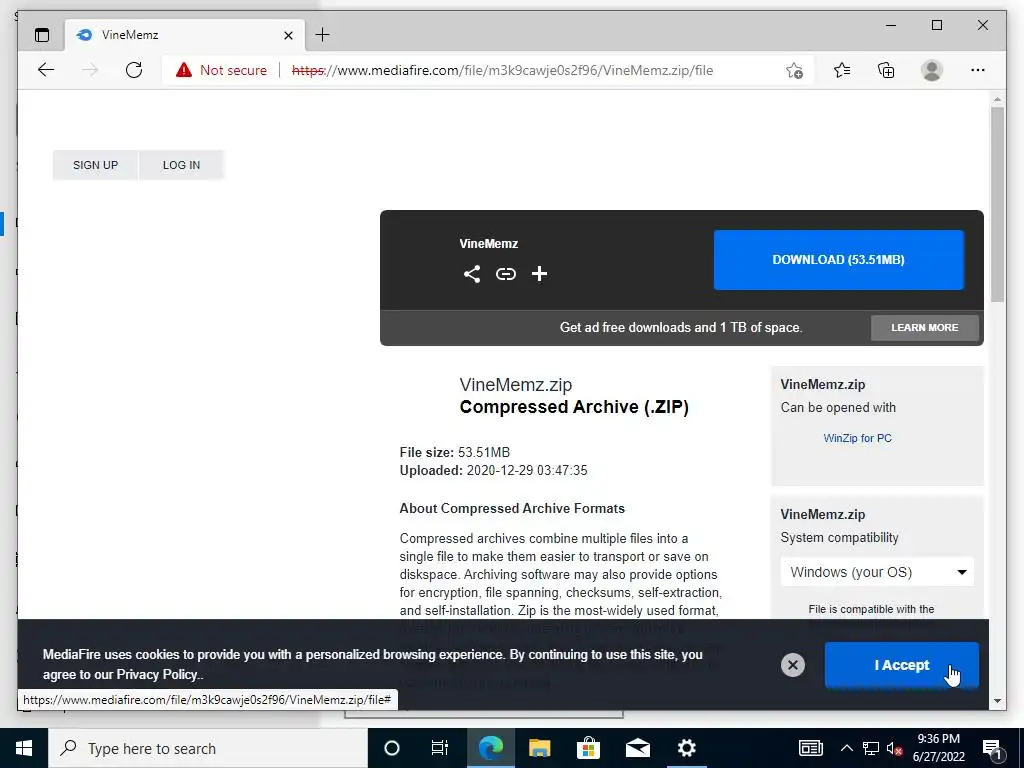Click the address bar URL
The image size is (1024, 768).
point(503,70)
